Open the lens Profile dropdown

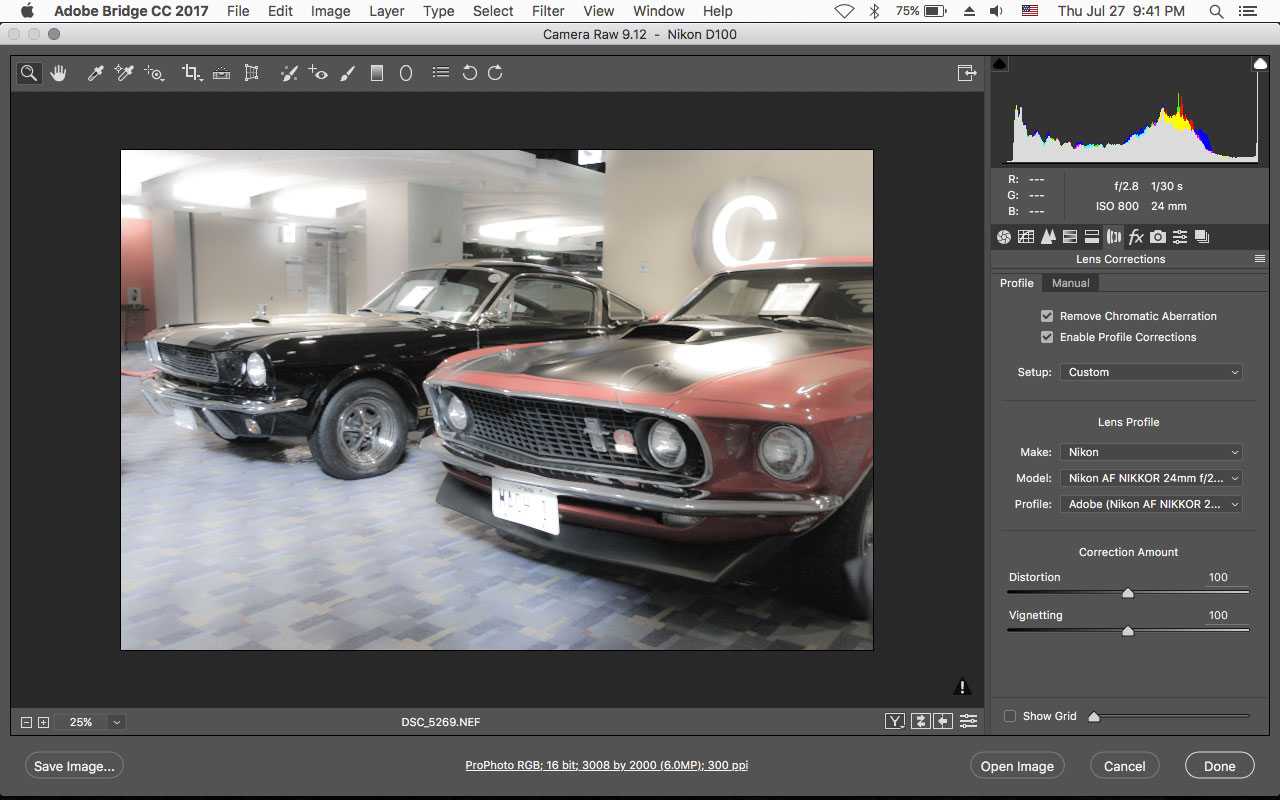1151,504
